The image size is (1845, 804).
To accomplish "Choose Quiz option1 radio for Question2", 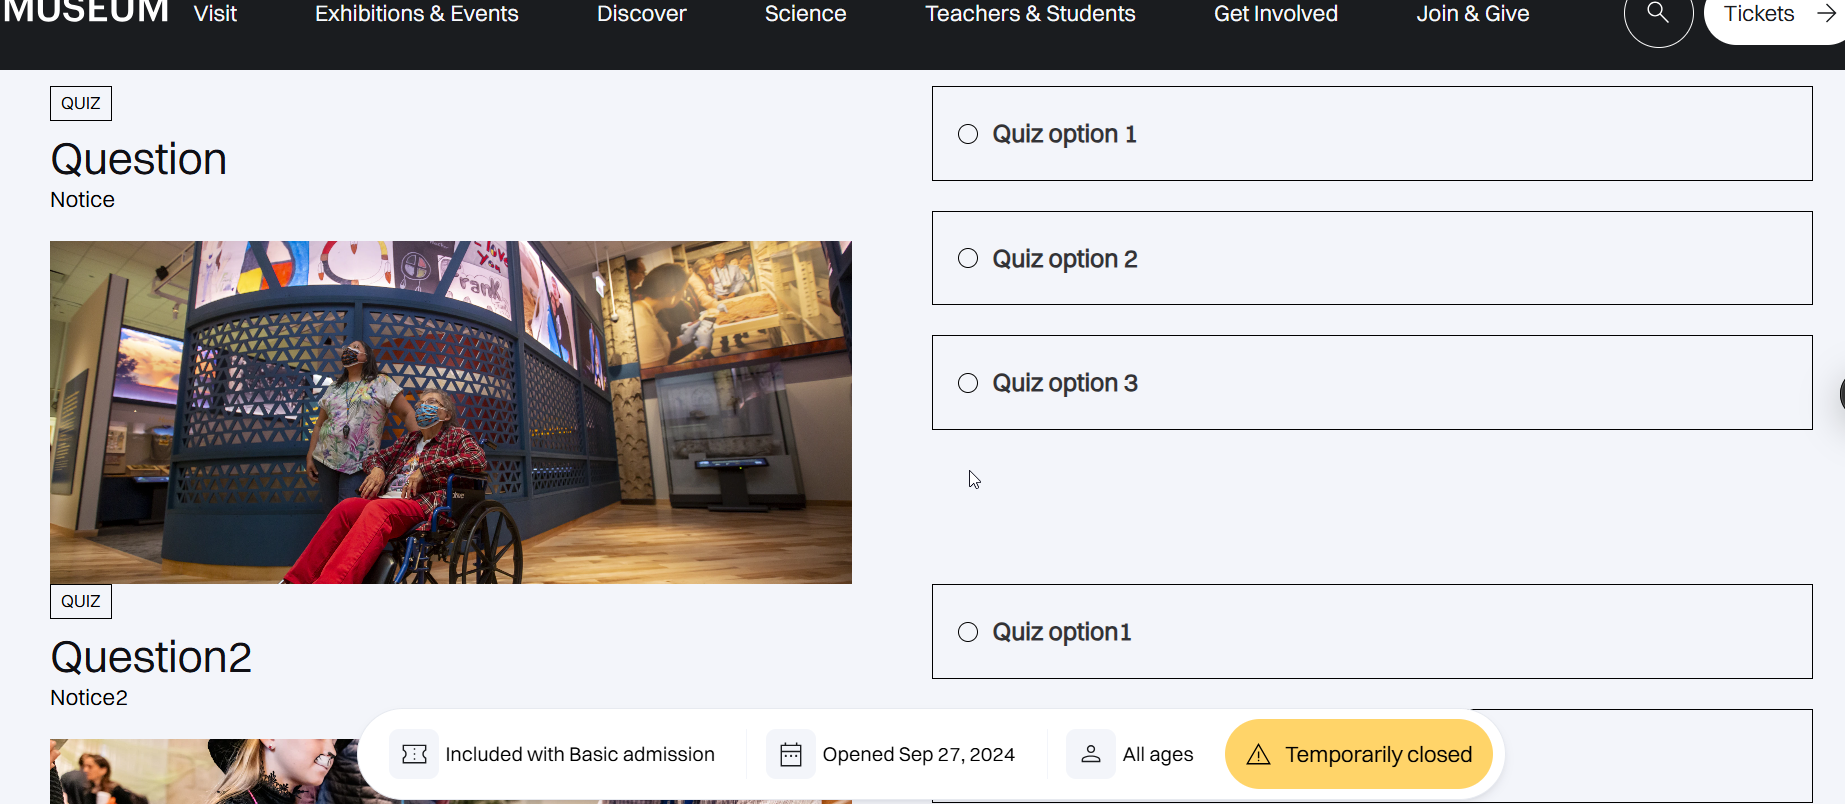I will click(968, 632).
